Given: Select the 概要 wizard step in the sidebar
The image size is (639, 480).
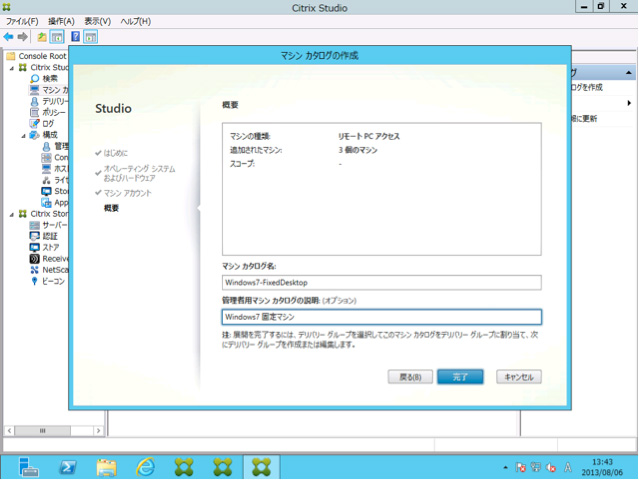Looking at the screenshot, I should point(111,208).
